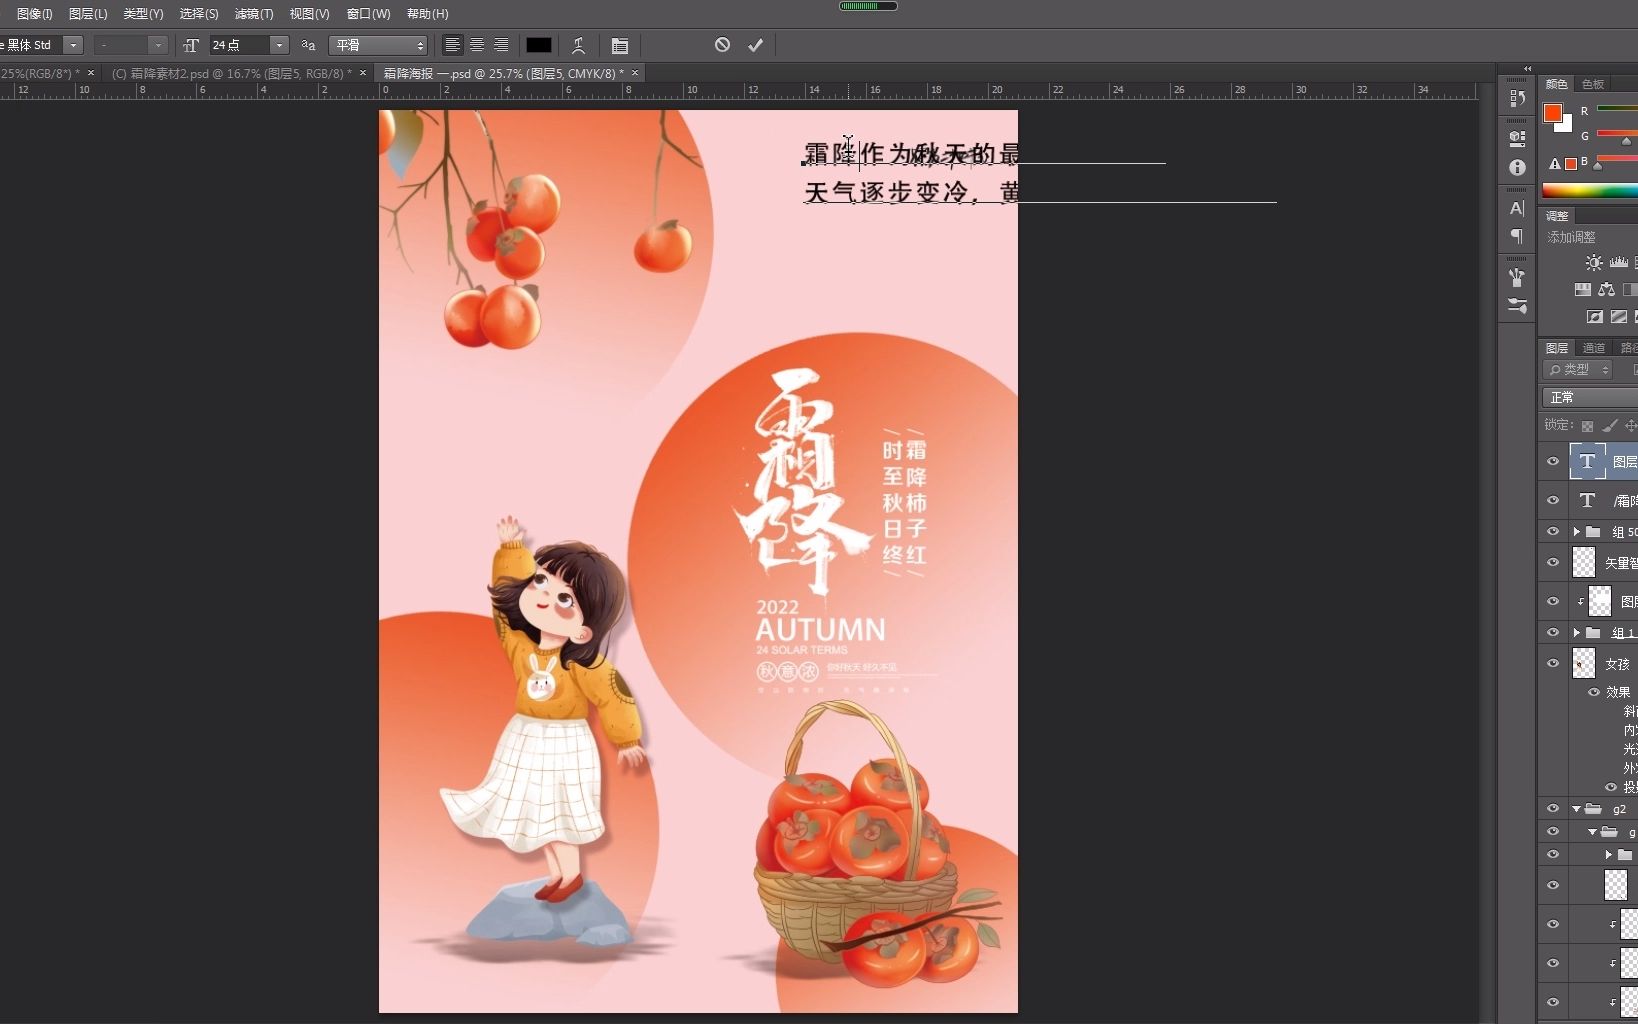Switch to 霜降素材2.psd document tab
This screenshot has width=1638, height=1024.
coord(230,73)
